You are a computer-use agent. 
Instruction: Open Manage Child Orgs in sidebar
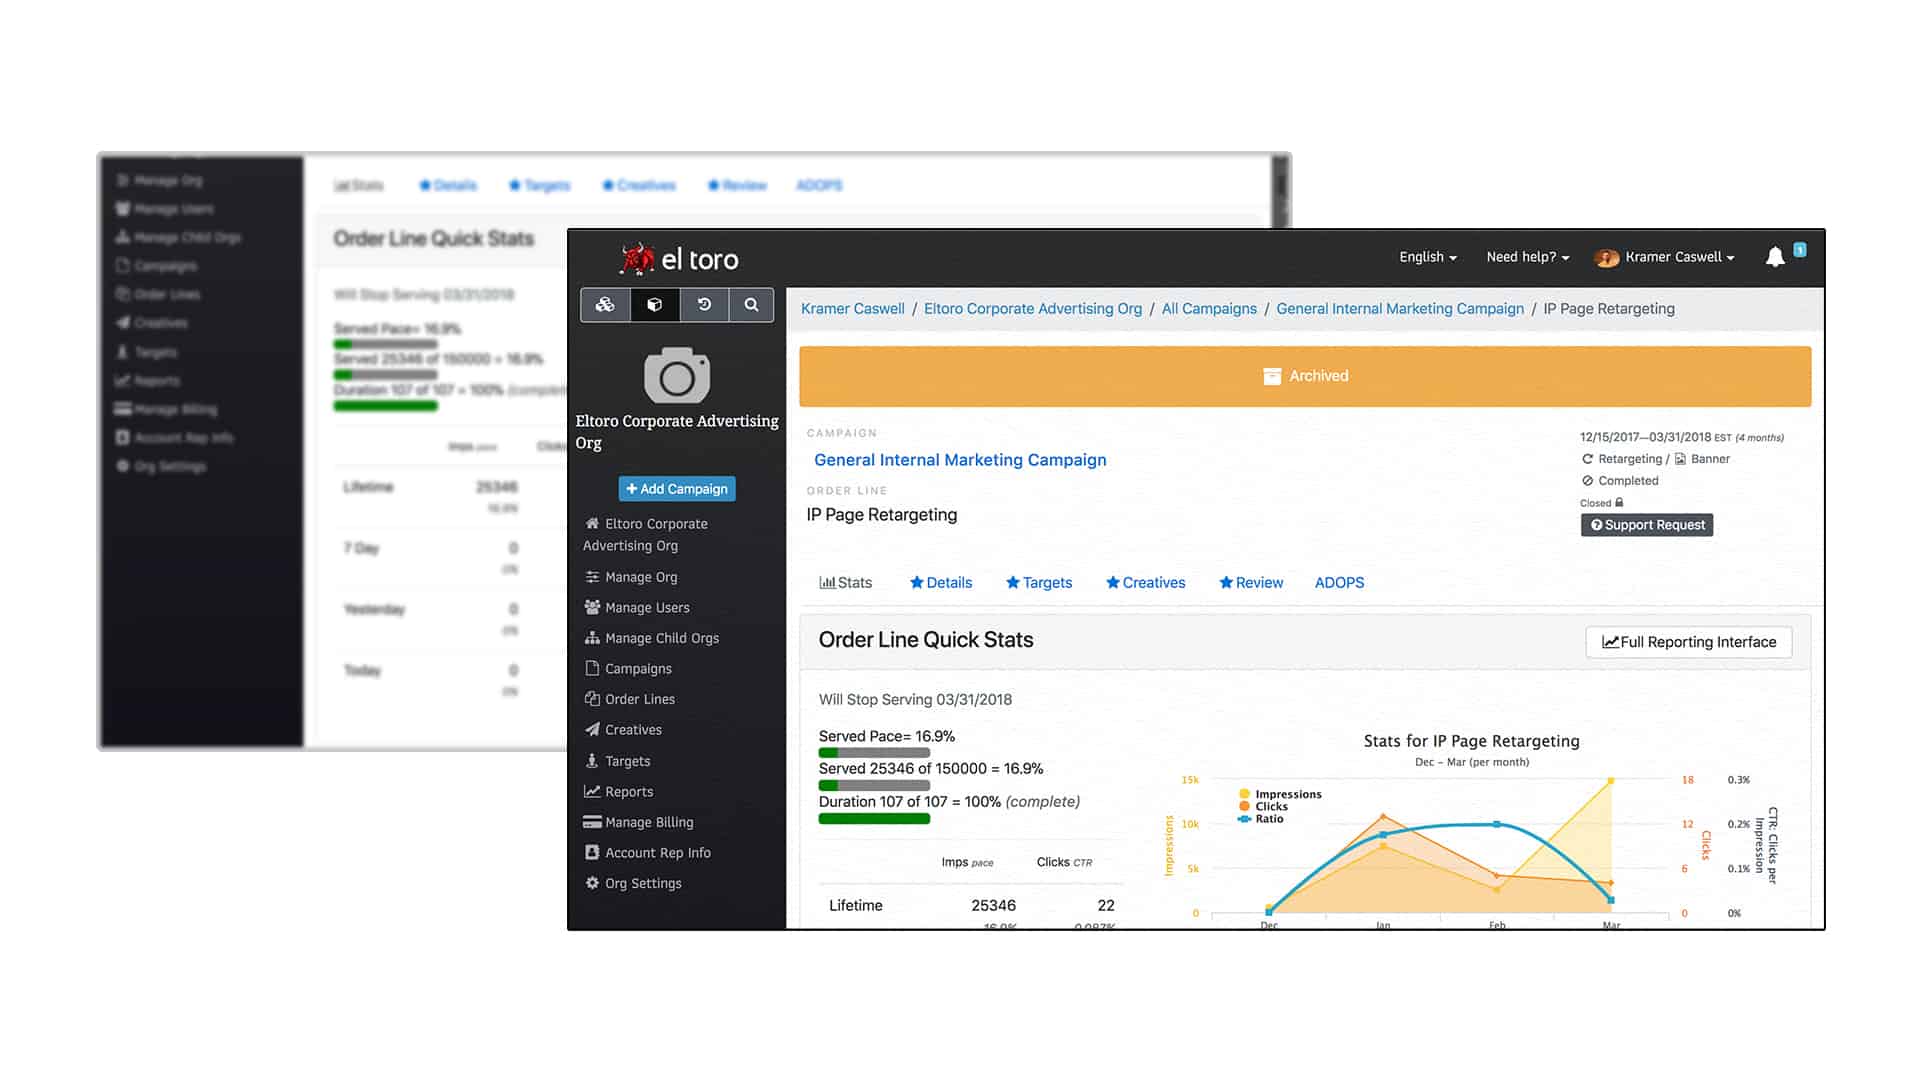point(652,638)
